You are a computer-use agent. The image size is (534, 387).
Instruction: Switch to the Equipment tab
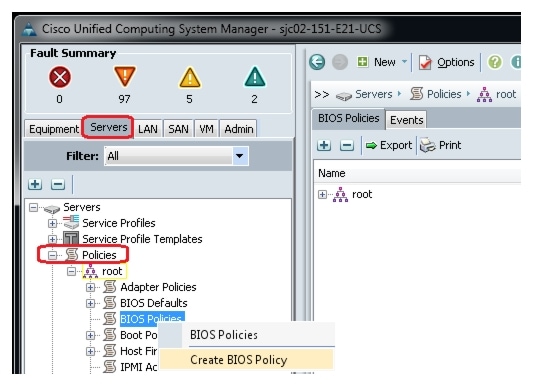(53, 129)
